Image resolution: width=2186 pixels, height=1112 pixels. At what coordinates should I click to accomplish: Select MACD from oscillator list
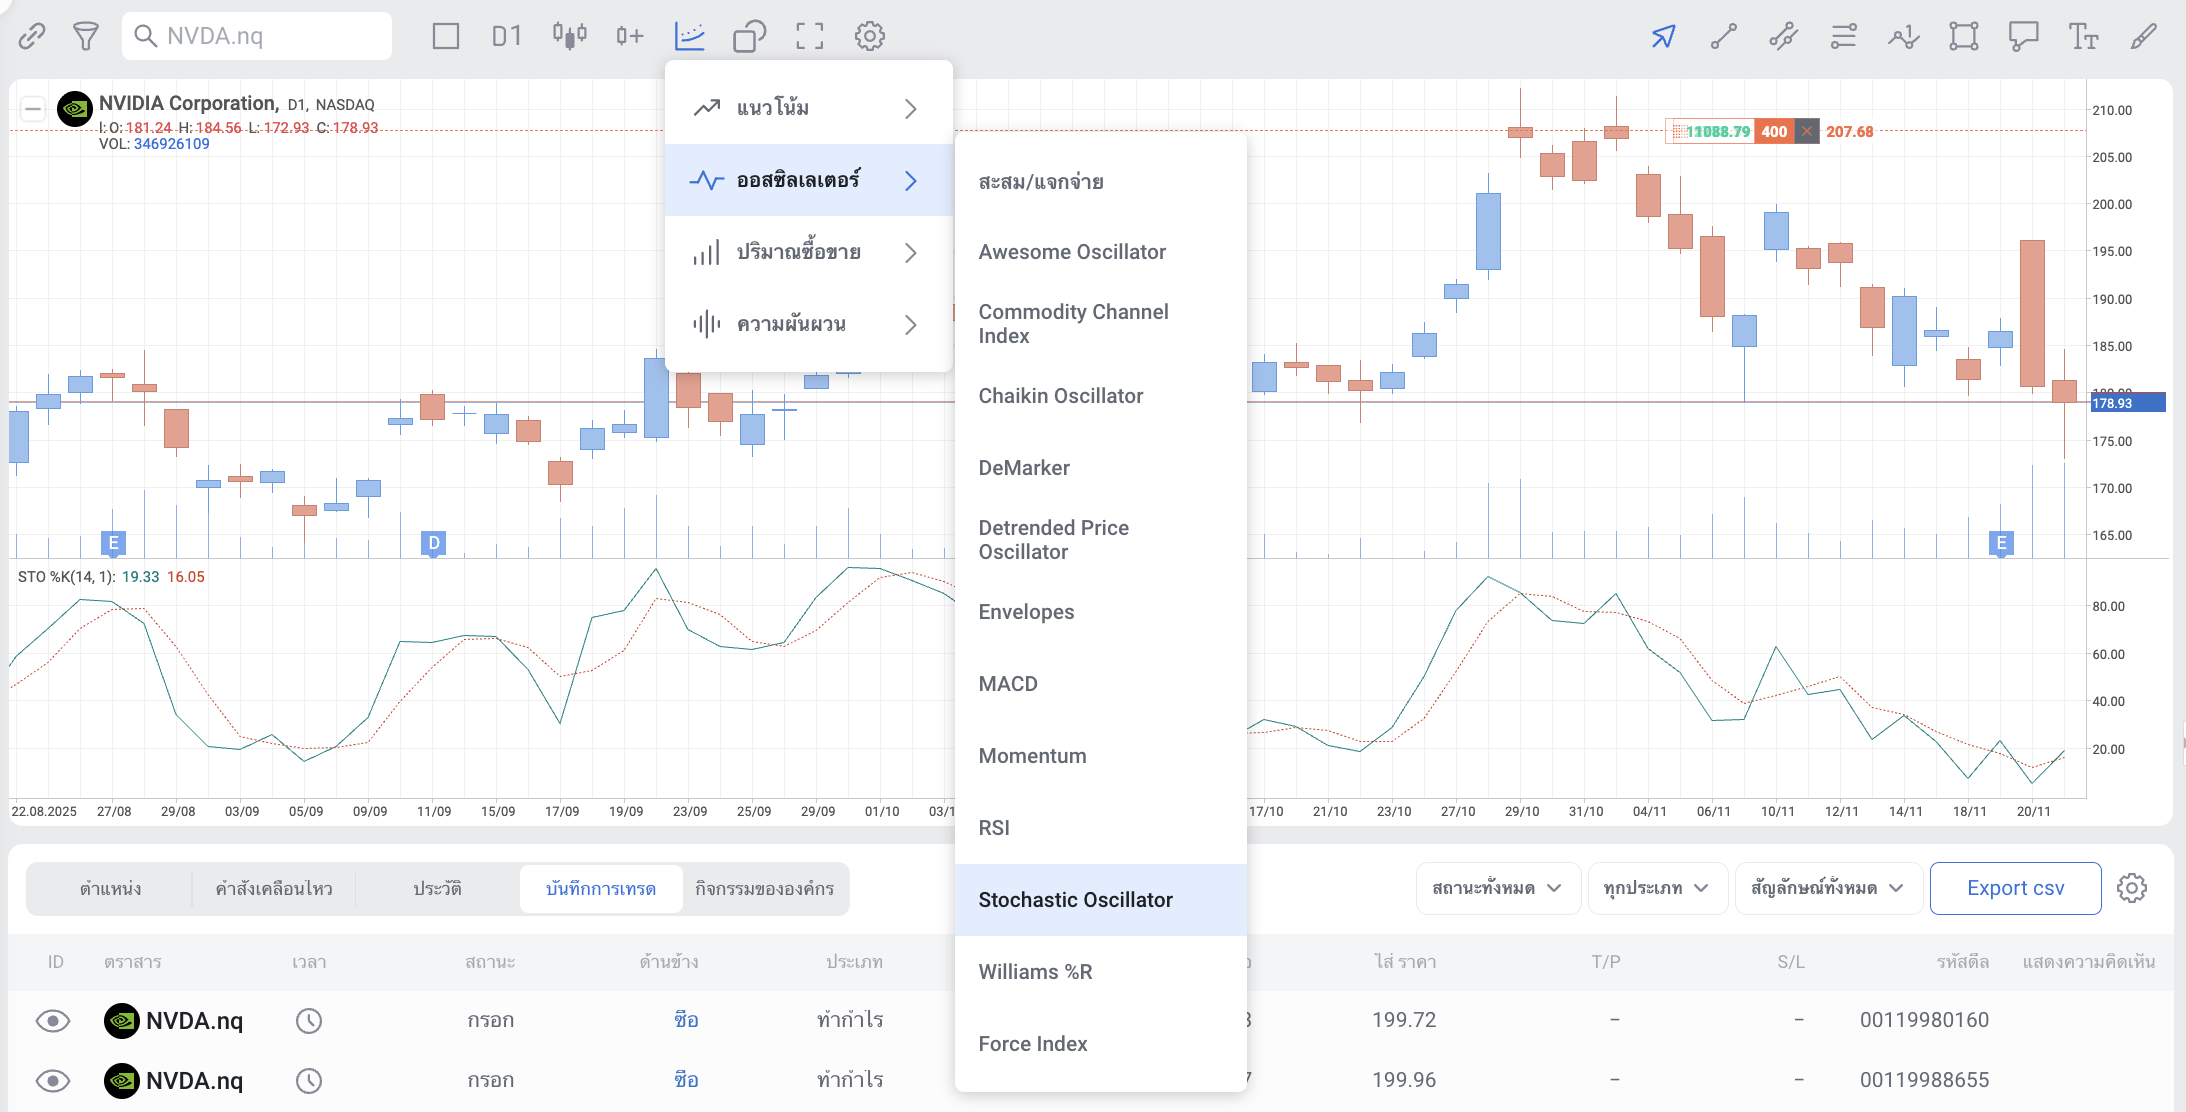click(x=1008, y=684)
